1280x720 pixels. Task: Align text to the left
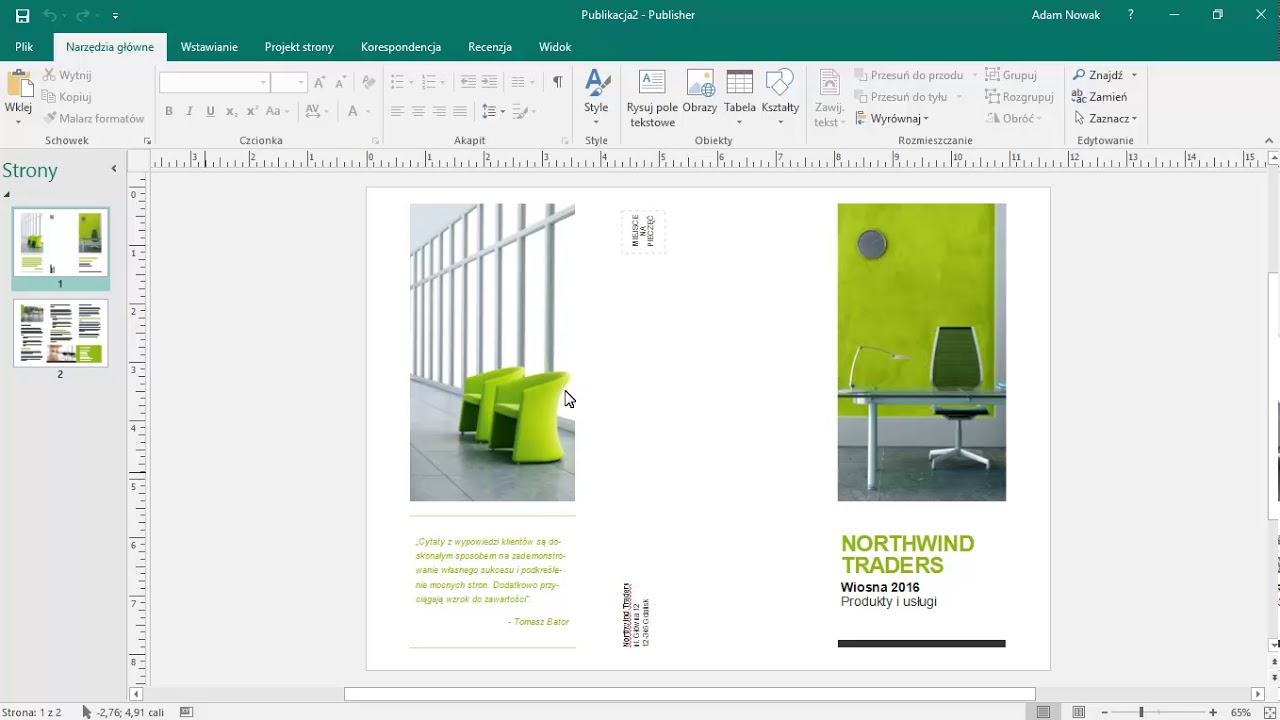(x=397, y=111)
